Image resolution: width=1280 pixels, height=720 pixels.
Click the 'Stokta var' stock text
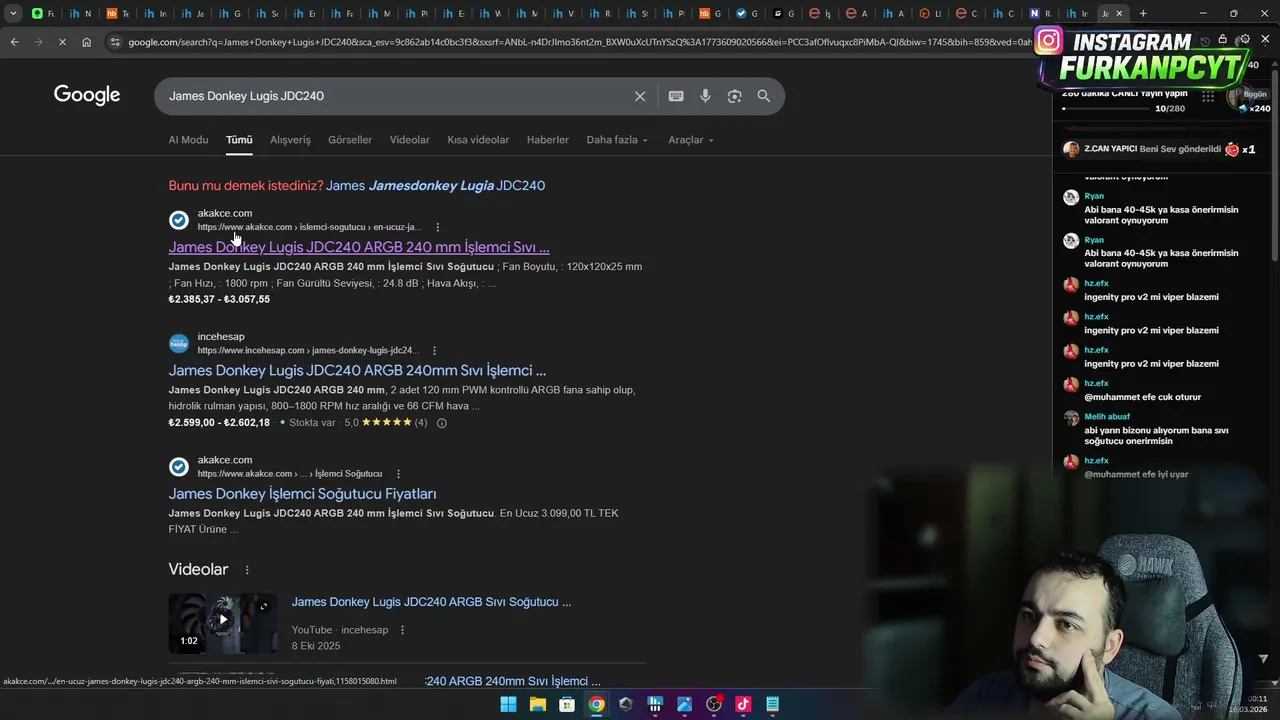[x=312, y=423]
